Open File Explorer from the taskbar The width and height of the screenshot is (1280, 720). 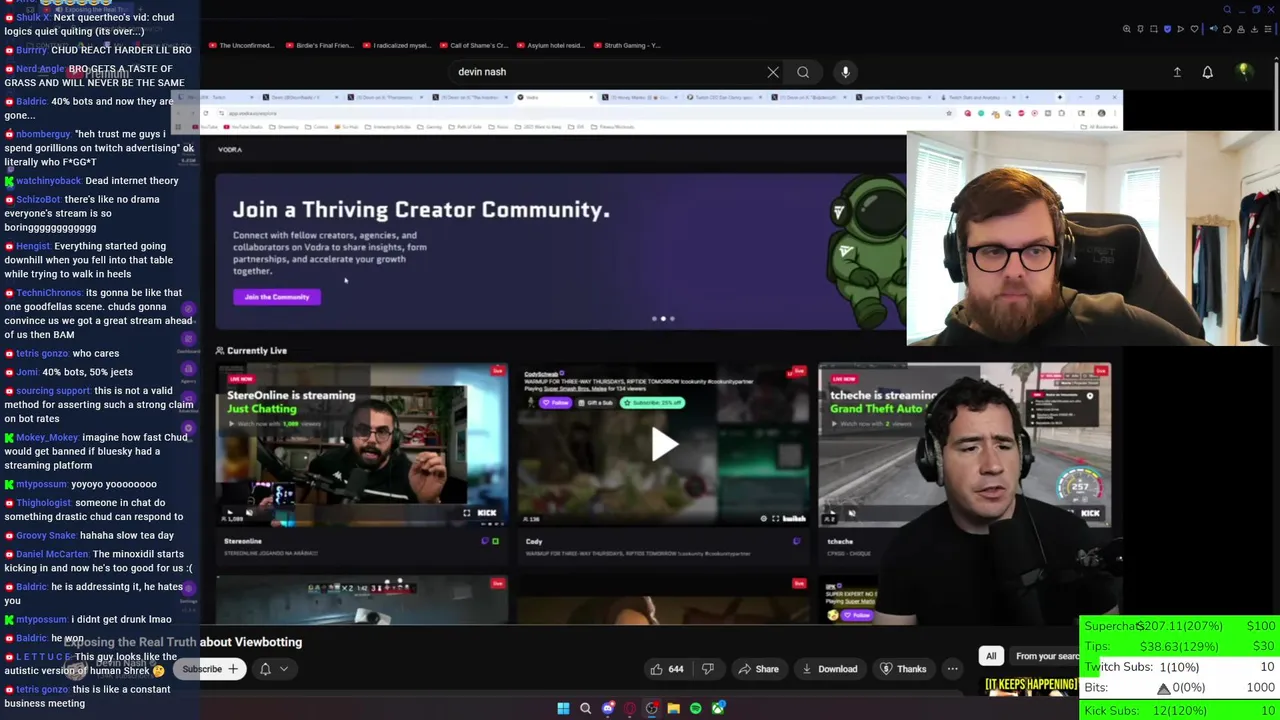click(673, 708)
